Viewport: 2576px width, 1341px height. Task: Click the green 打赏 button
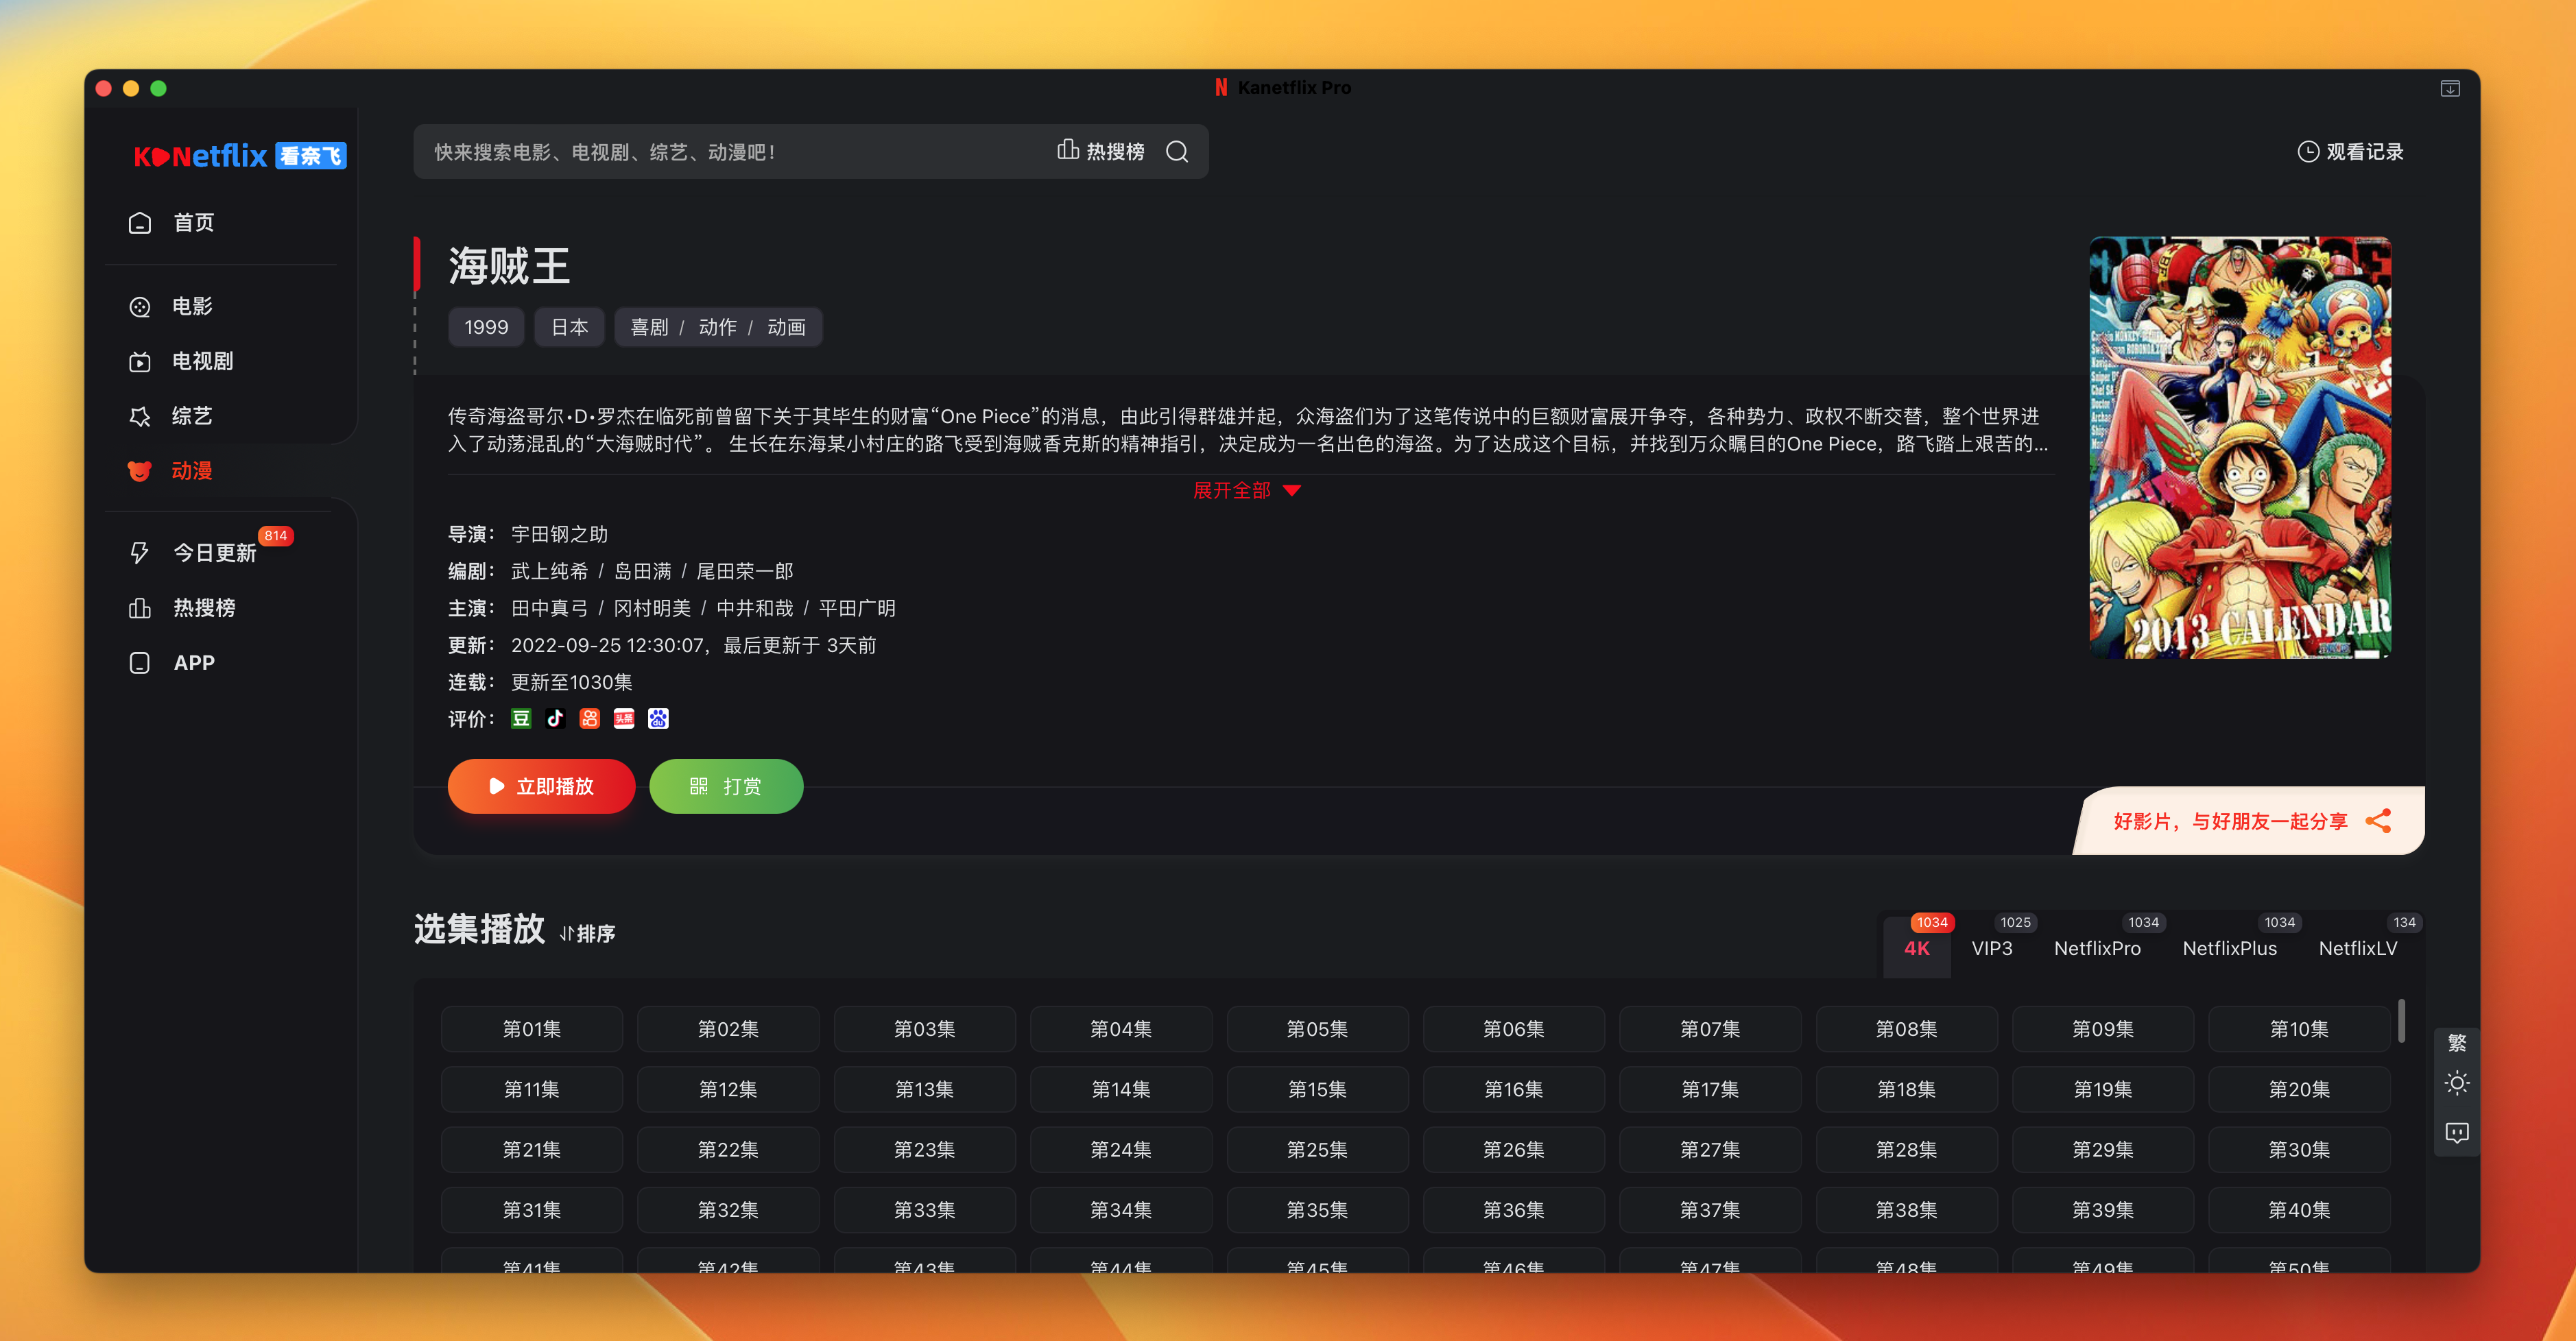pyautogui.click(x=726, y=786)
